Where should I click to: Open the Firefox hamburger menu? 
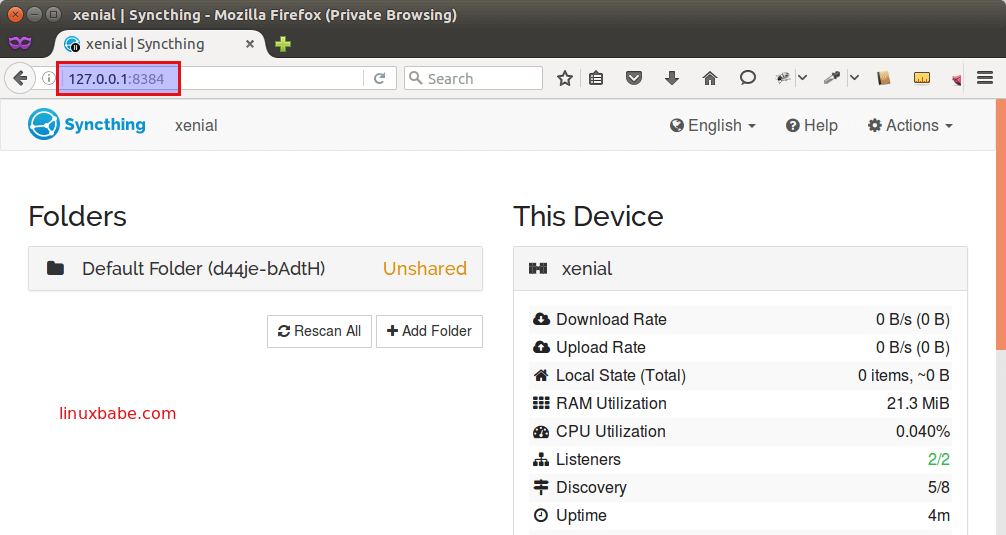(x=985, y=78)
